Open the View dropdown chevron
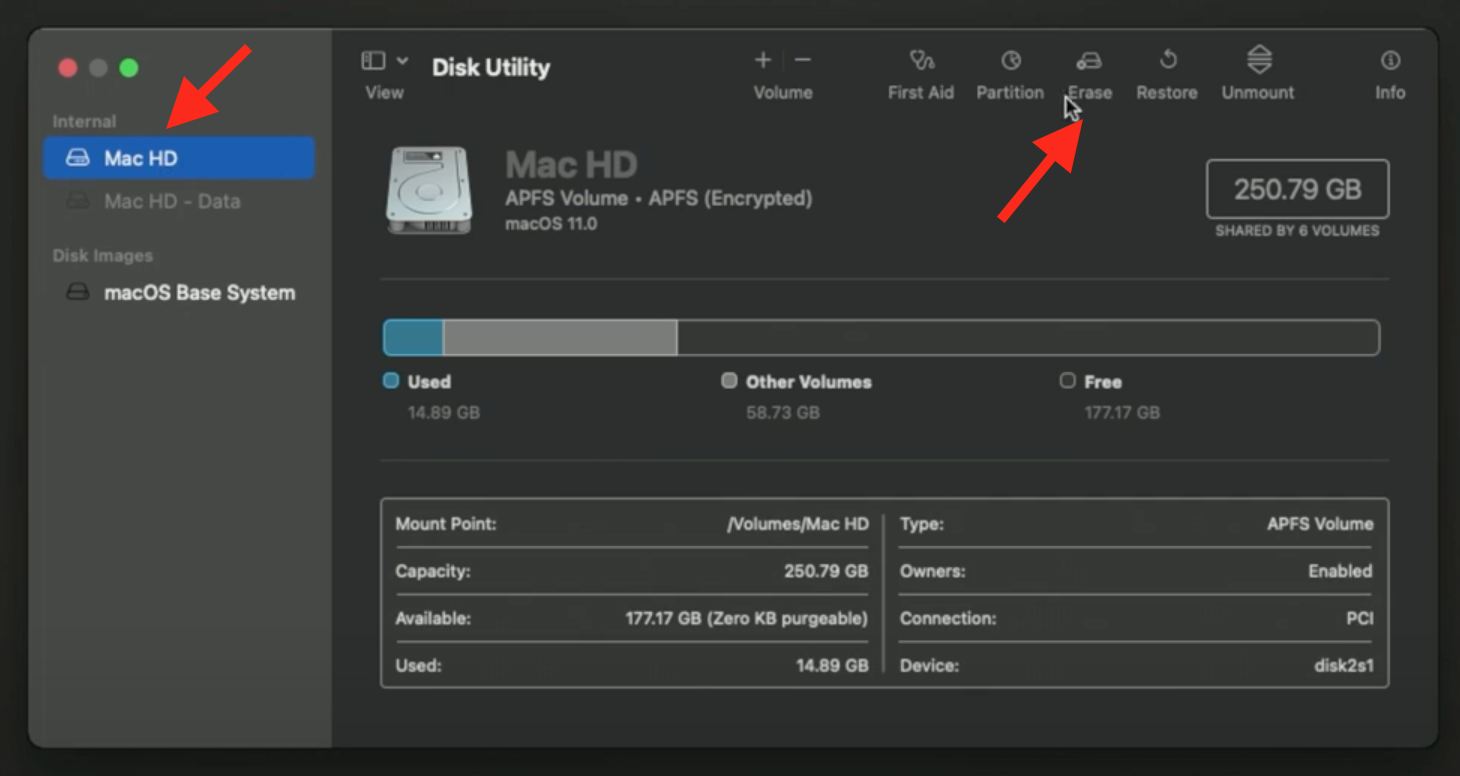The image size is (1460, 776). (402, 61)
